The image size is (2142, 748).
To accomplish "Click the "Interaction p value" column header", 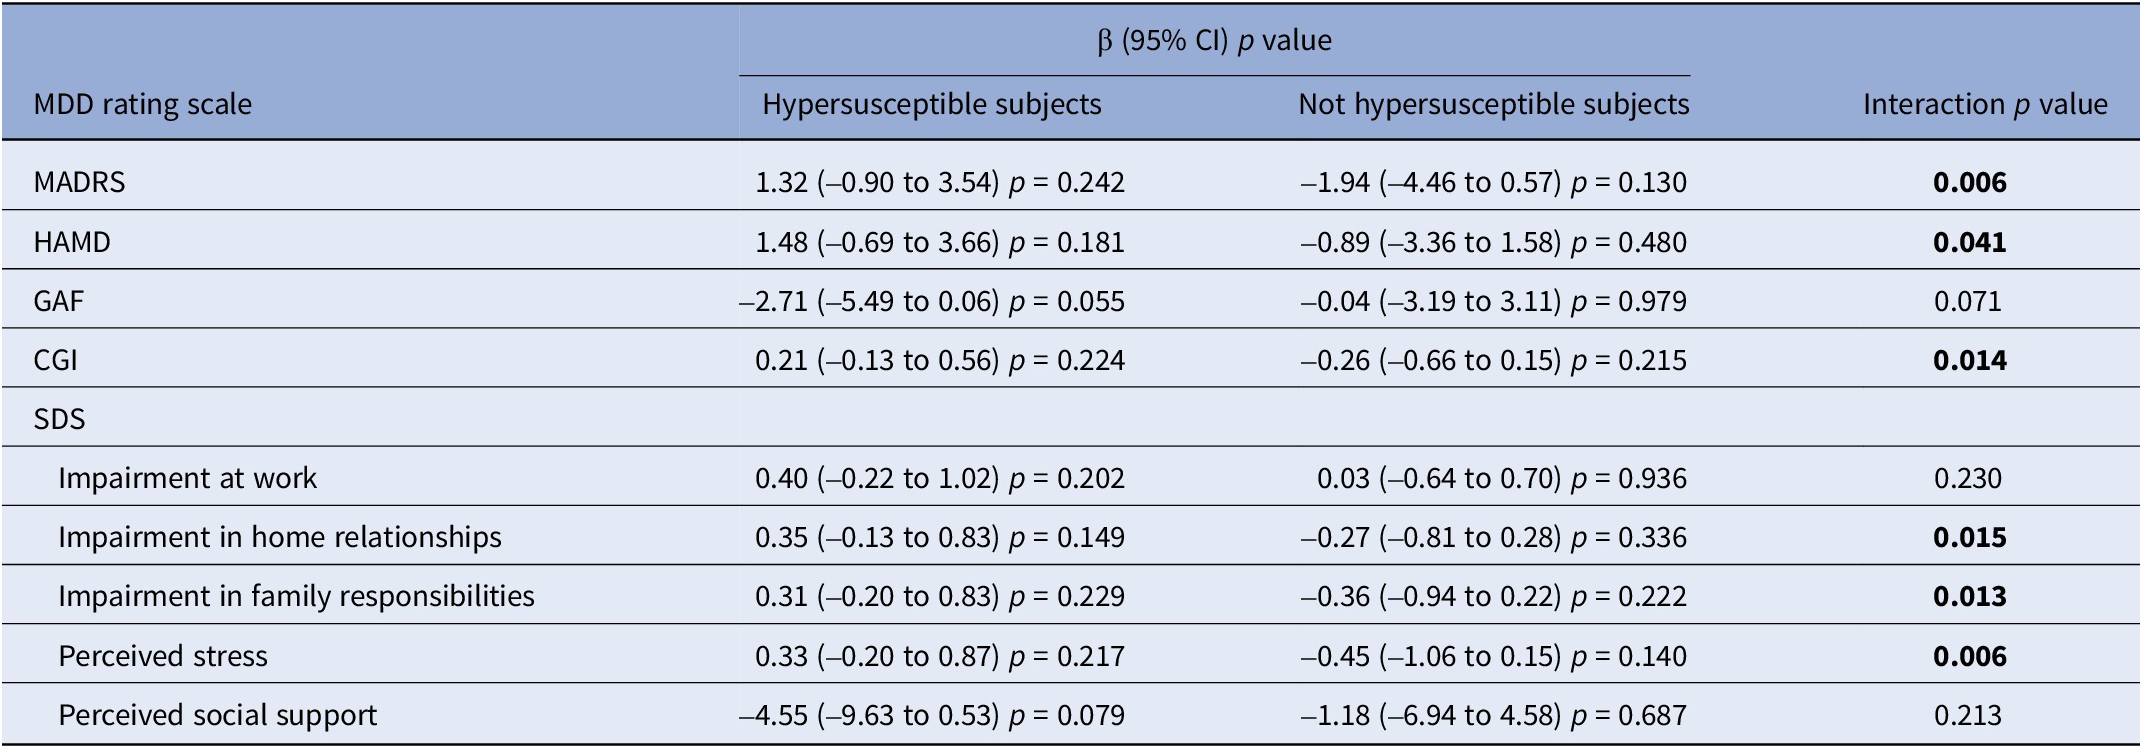I will pyautogui.click(x=1984, y=104).
